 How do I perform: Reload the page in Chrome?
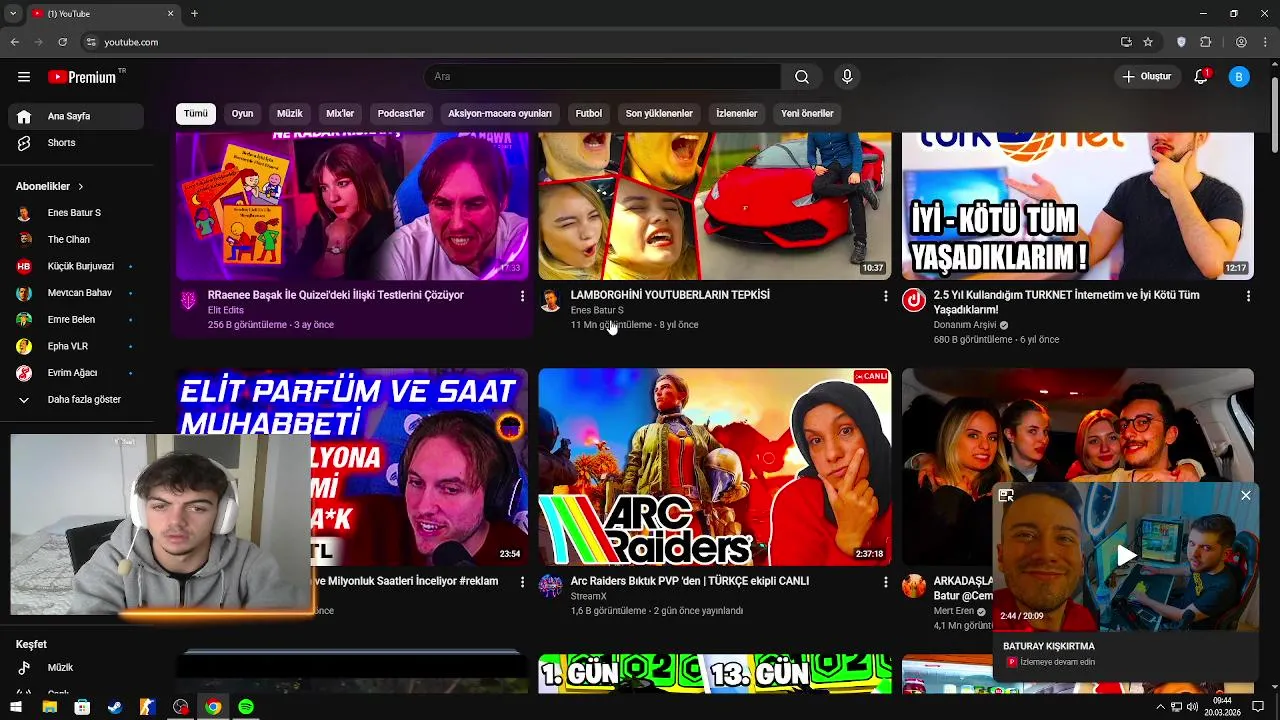click(x=62, y=42)
